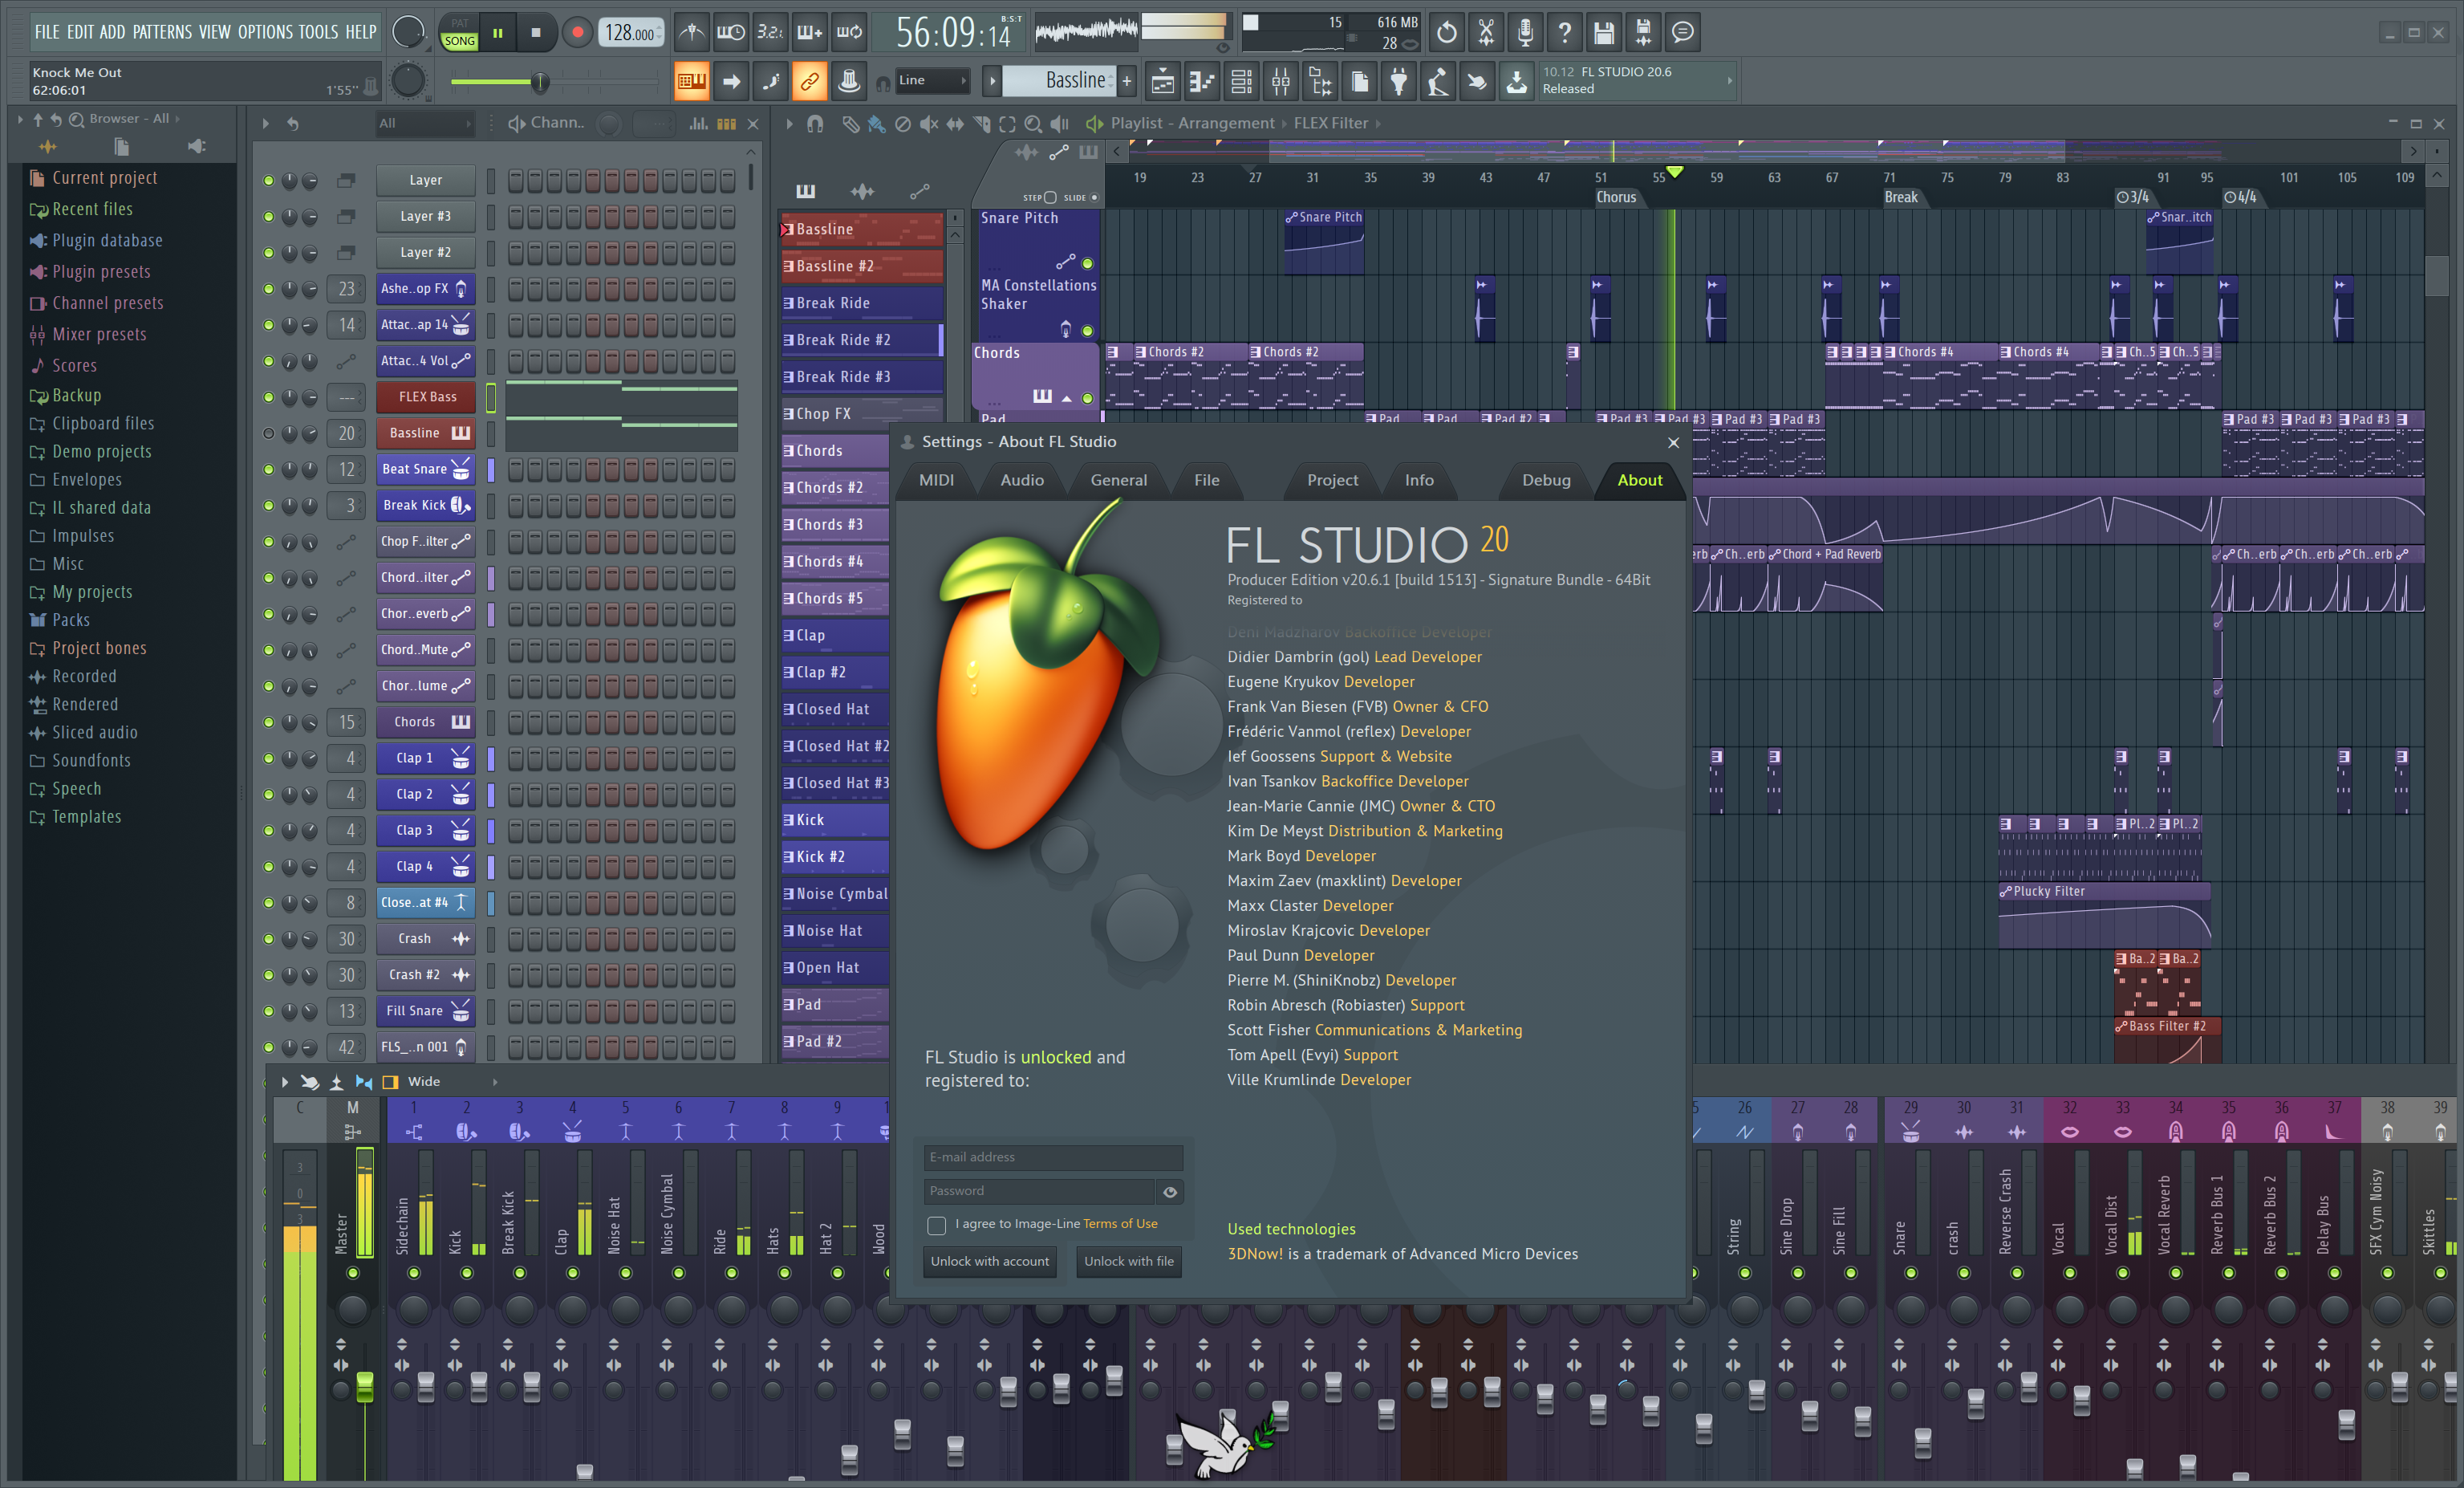Click the Channel rack graph editor icon
This screenshot has height=1488, width=2464.
pyautogui.click(x=699, y=124)
